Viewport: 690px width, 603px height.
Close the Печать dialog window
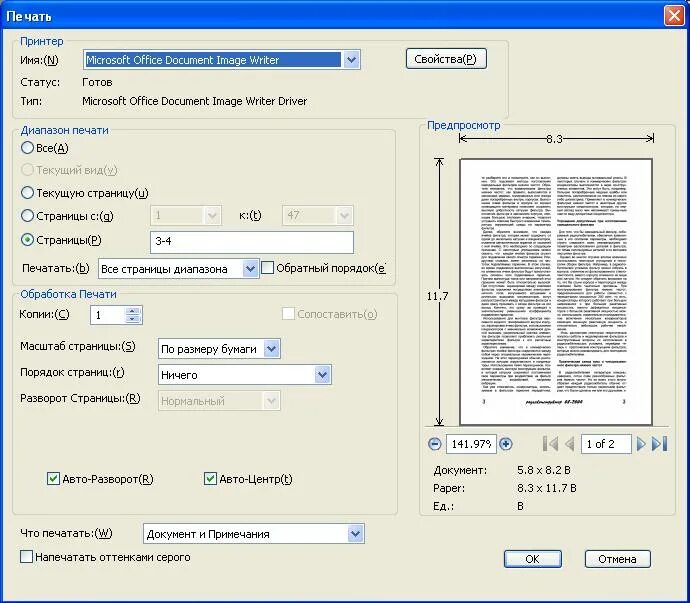[x=674, y=16]
